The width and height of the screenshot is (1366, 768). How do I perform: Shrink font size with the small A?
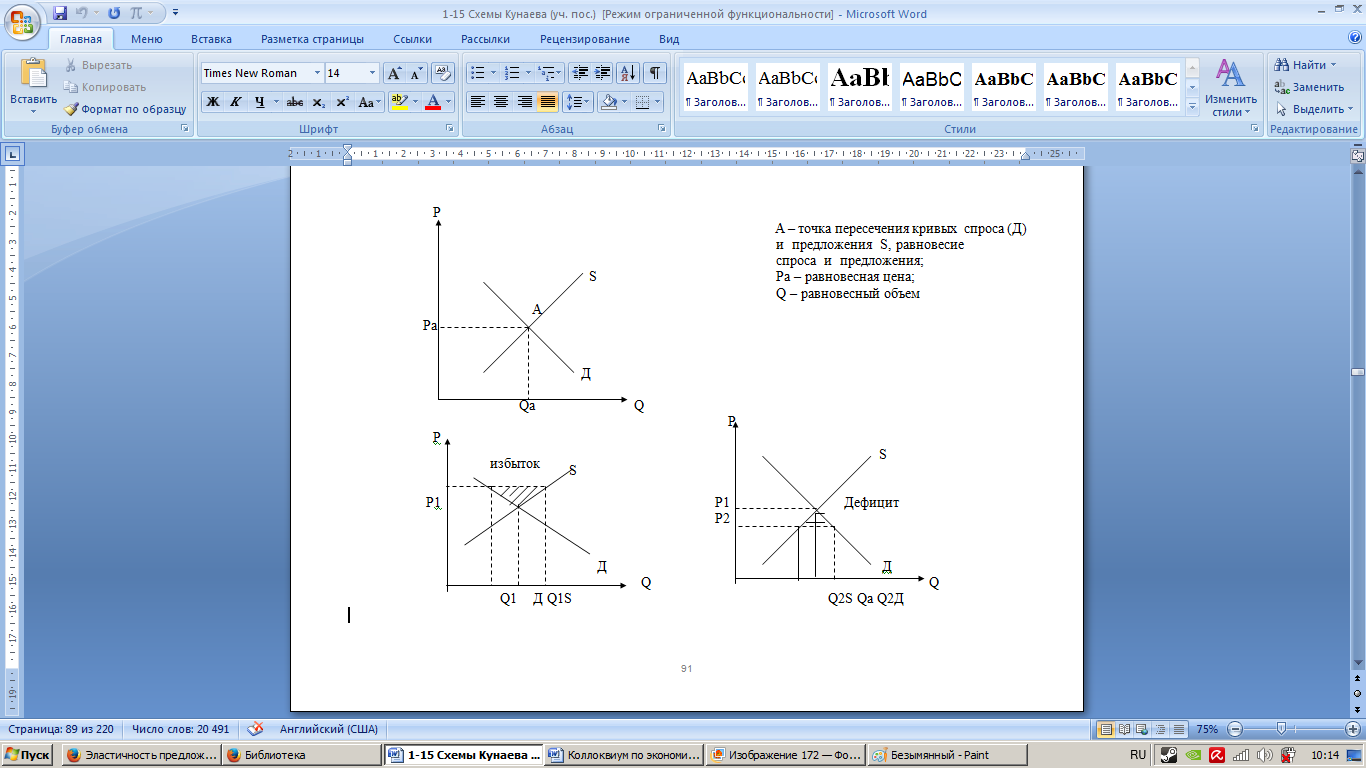coord(416,73)
